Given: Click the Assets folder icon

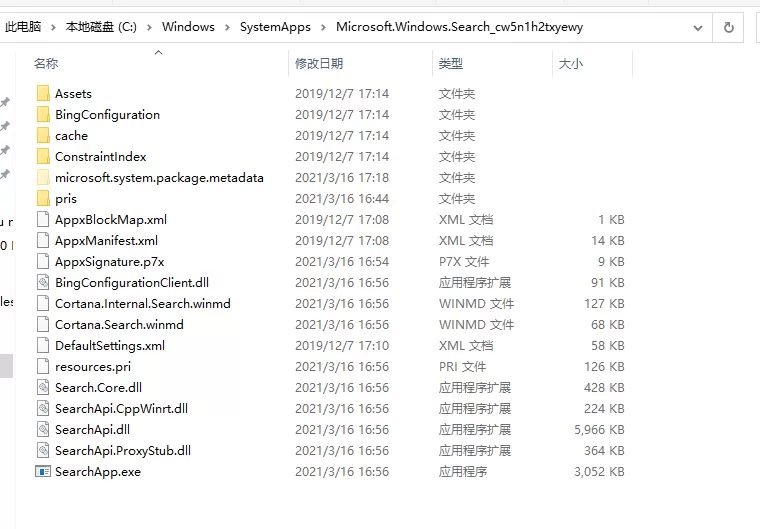Looking at the screenshot, I should coord(43,93).
